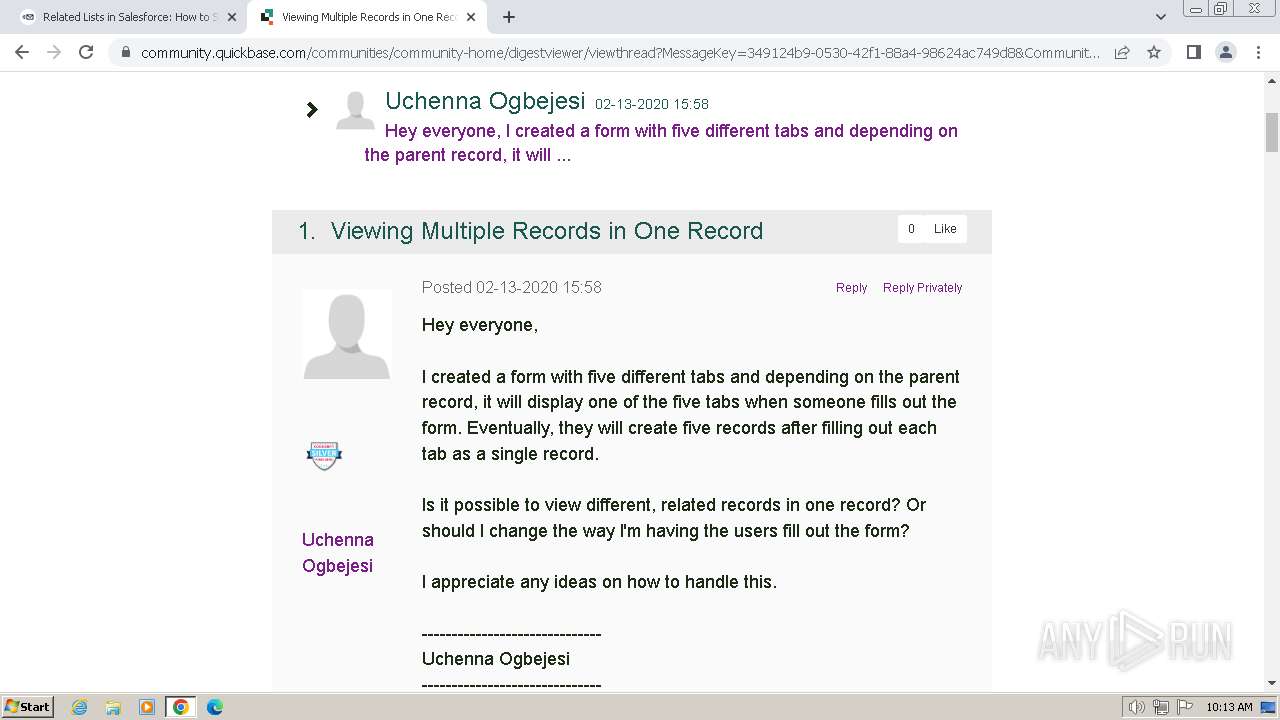This screenshot has width=1280, height=720.
Task: Like the post
Action: 945,229
